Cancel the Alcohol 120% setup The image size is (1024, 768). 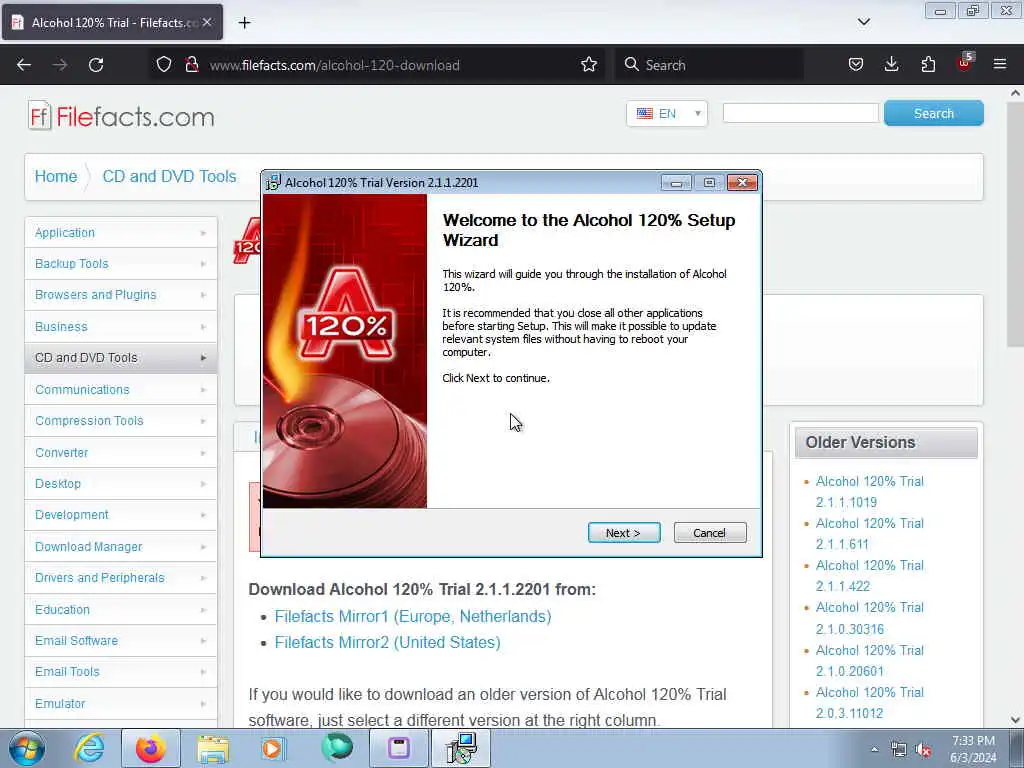tap(709, 533)
